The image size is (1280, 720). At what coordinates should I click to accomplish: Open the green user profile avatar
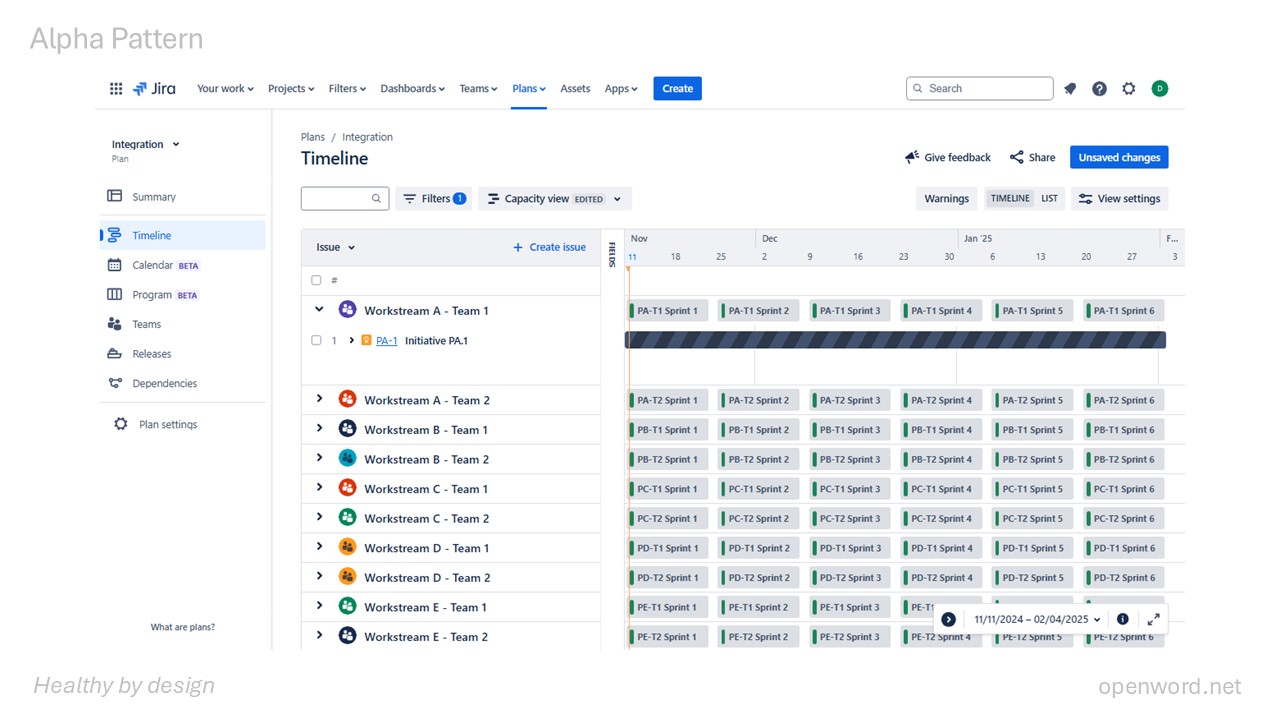[x=1159, y=88]
